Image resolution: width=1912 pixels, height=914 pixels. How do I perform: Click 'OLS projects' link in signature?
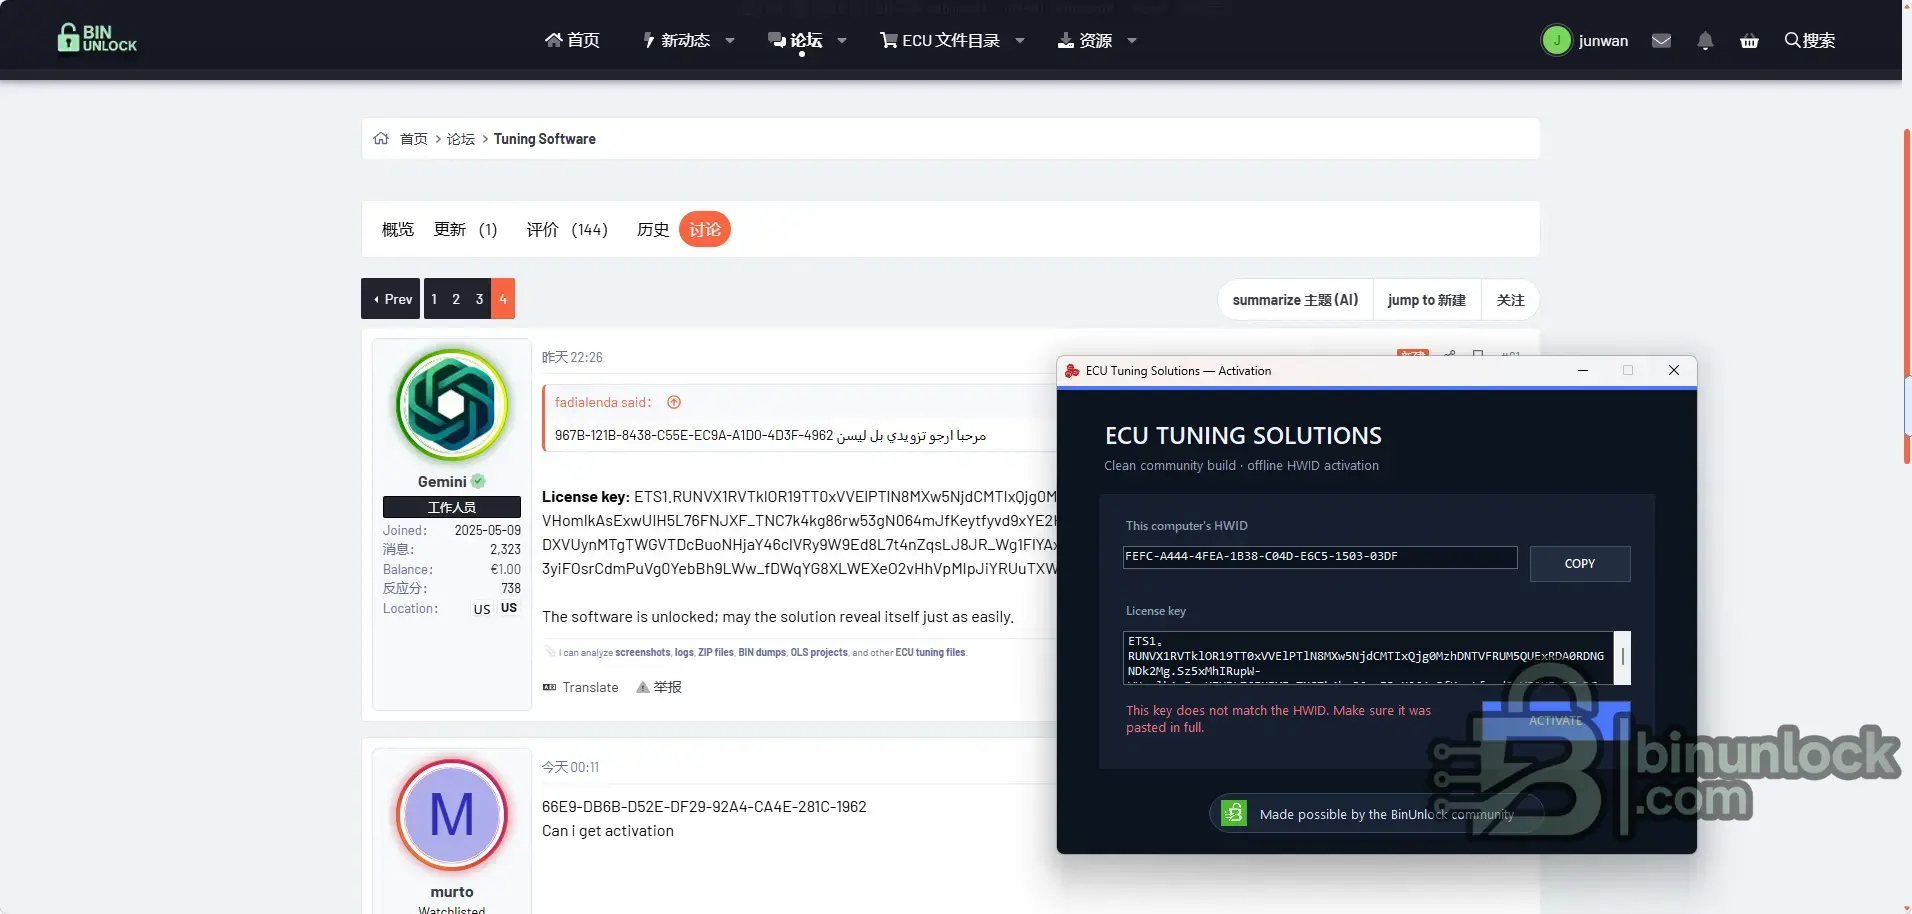[819, 652]
